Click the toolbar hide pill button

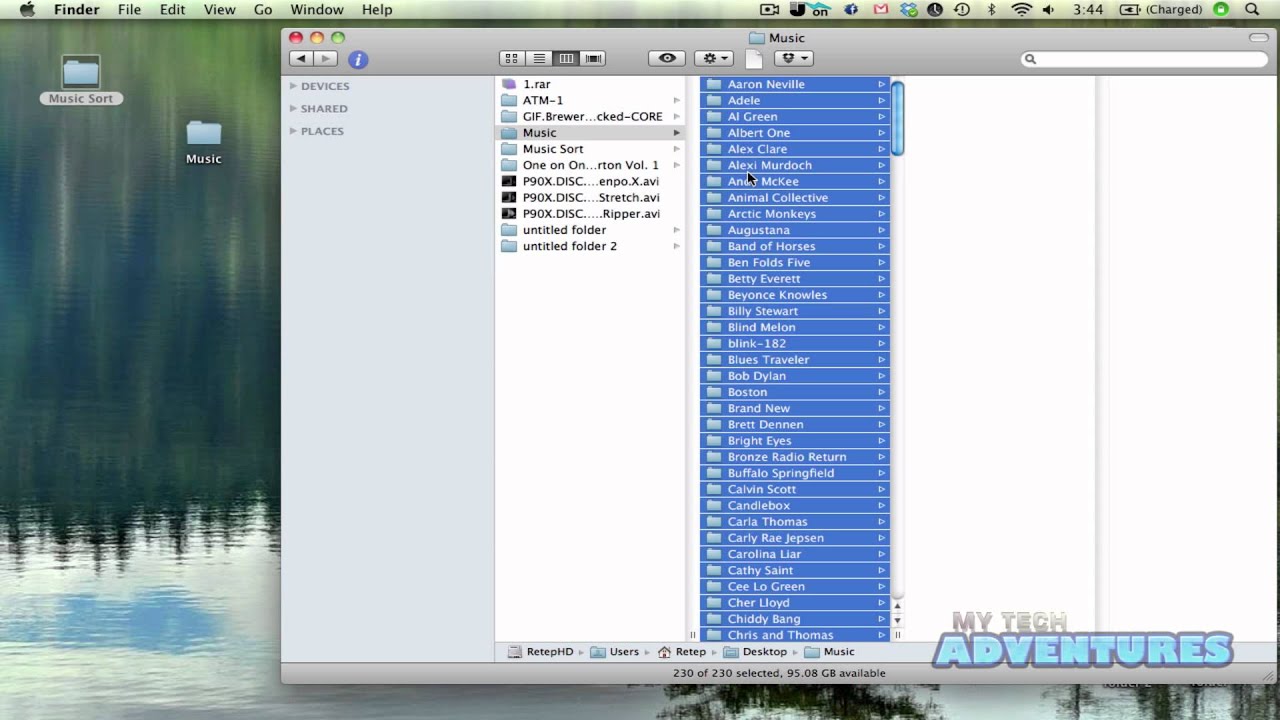click(1258, 37)
